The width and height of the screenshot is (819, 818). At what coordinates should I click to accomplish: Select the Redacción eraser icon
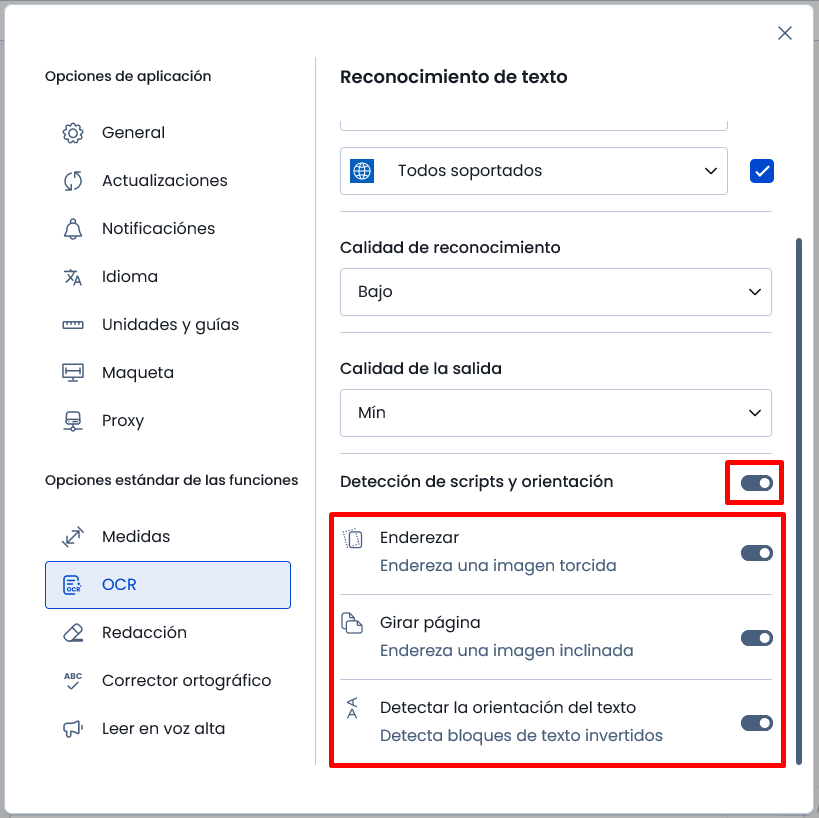tap(73, 633)
